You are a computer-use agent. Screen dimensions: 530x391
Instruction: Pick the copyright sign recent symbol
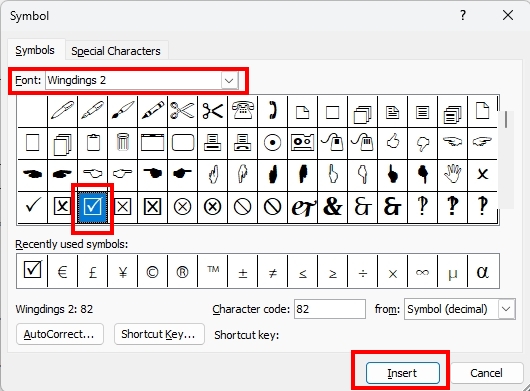coord(152,271)
